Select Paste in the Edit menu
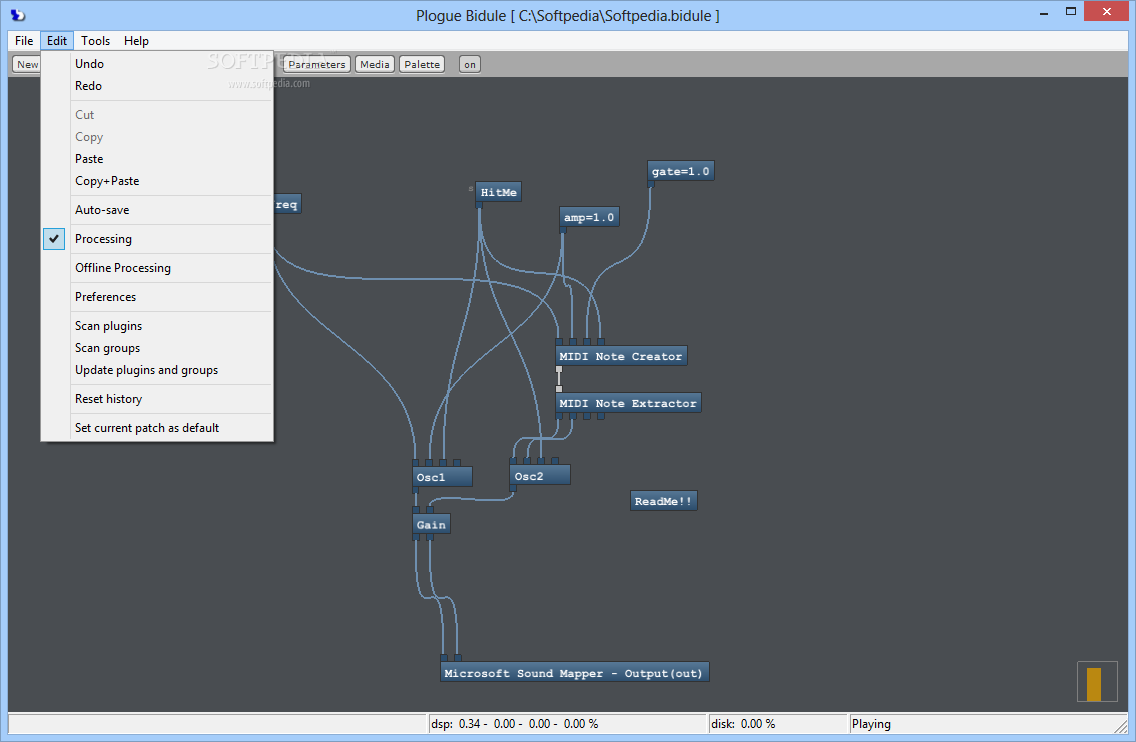Viewport: 1136px width, 742px height. [x=157, y=159]
